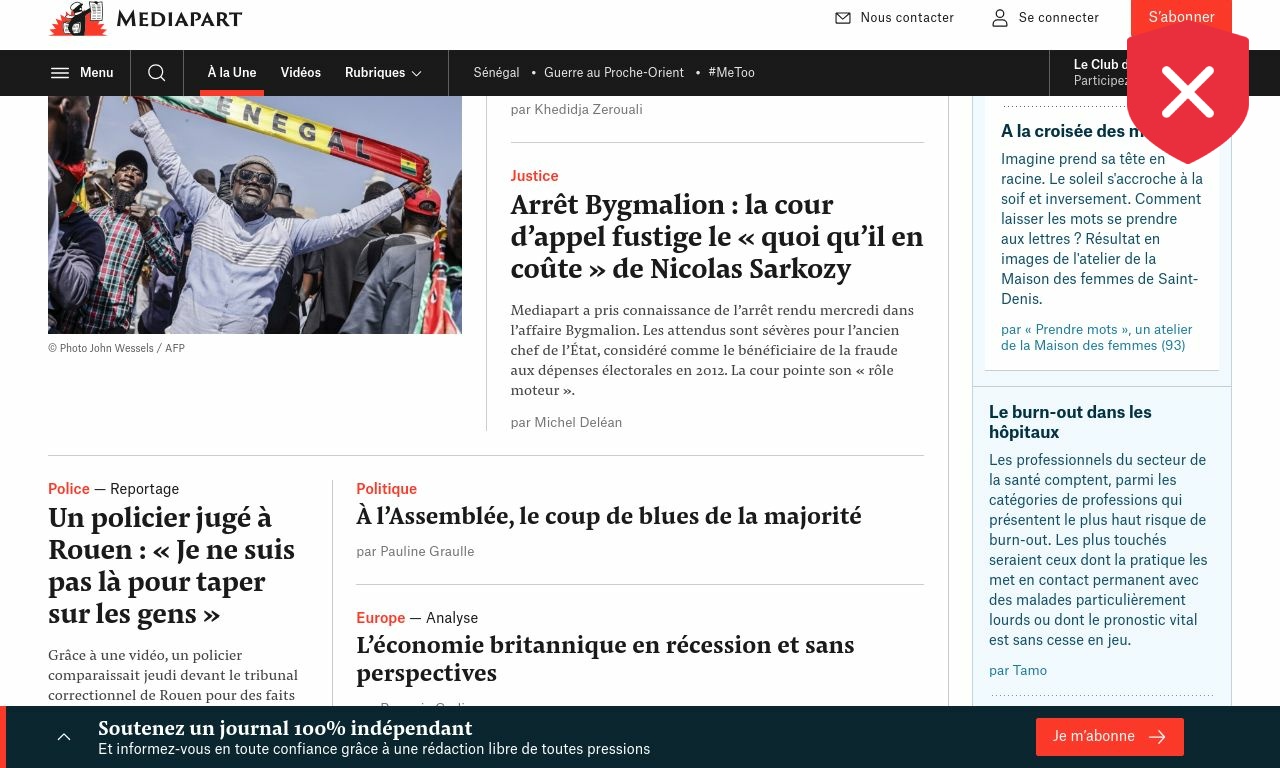This screenshot has height=768, width=1280.
Task: Open À l'Assemblée coup de blues article
Action: (x=609, y=516)
